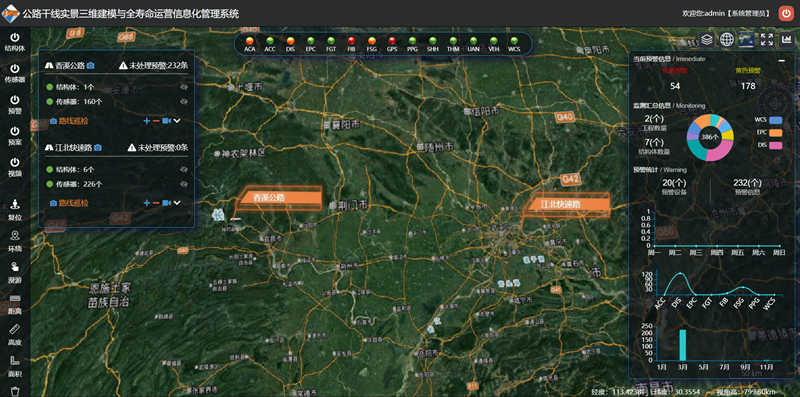800x397 pixels.
Task: Expand the 江北快速路 路线巡检 chevron
Action: tap(177, 203)
